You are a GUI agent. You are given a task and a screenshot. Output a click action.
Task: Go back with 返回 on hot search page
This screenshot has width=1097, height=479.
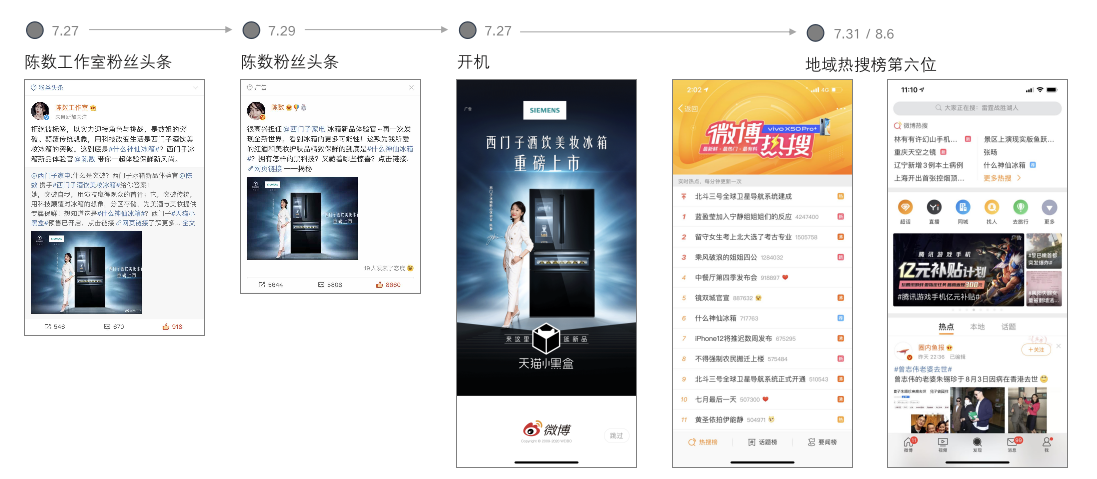click(x=688, y=108)
